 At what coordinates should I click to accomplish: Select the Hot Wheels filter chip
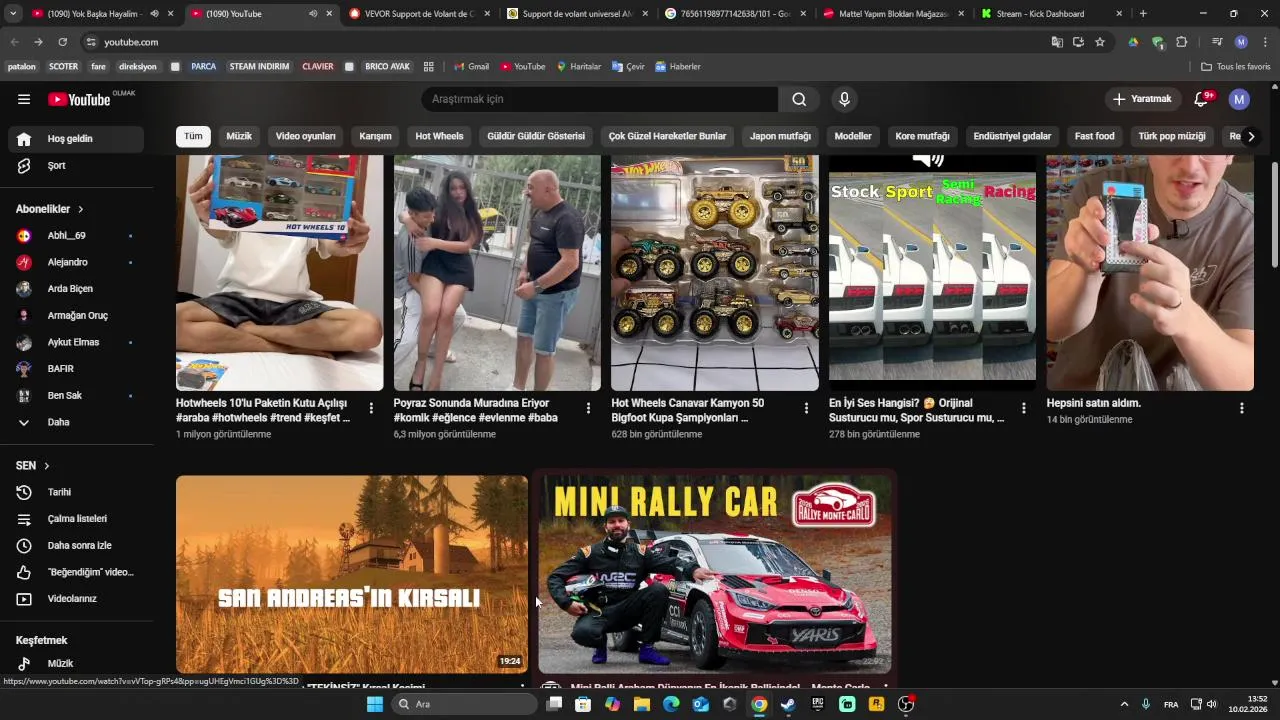pyautogui.click(x=440, y=136)
